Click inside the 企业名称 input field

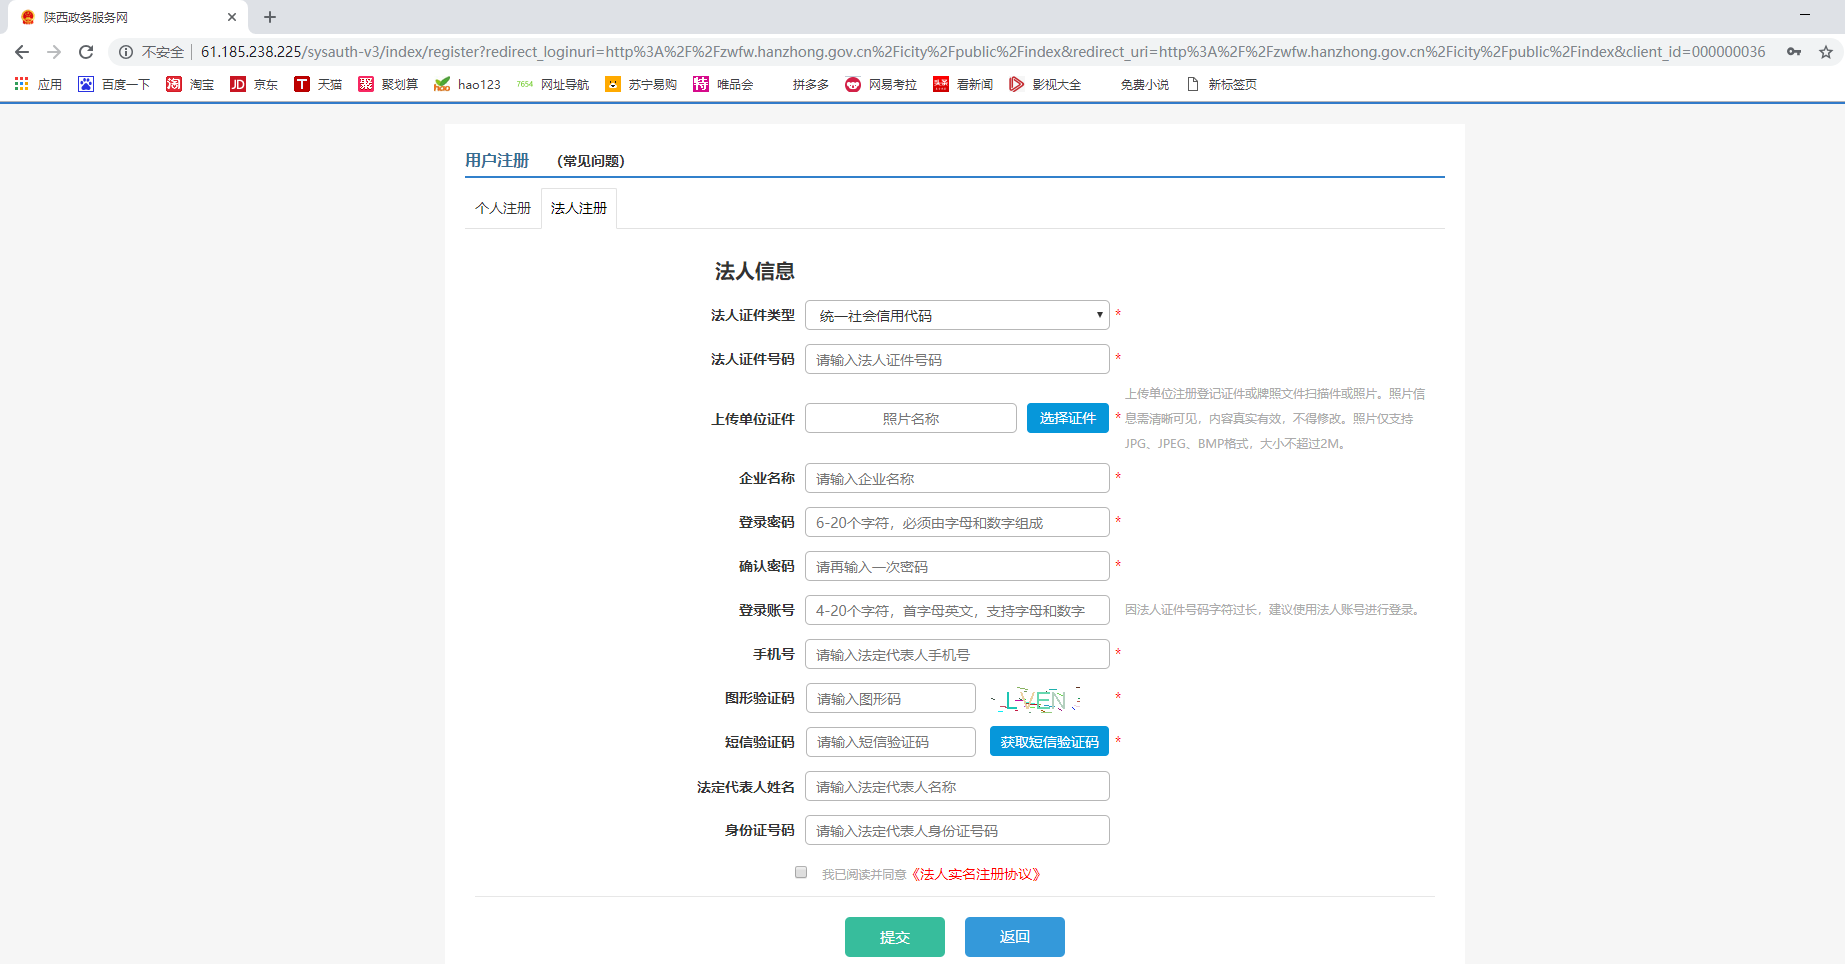(956, 478)
